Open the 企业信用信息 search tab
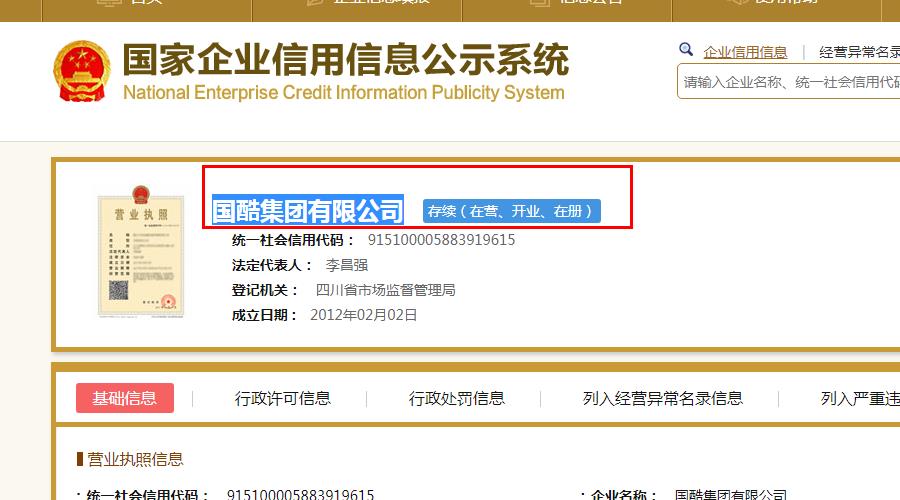 (745, 53)
